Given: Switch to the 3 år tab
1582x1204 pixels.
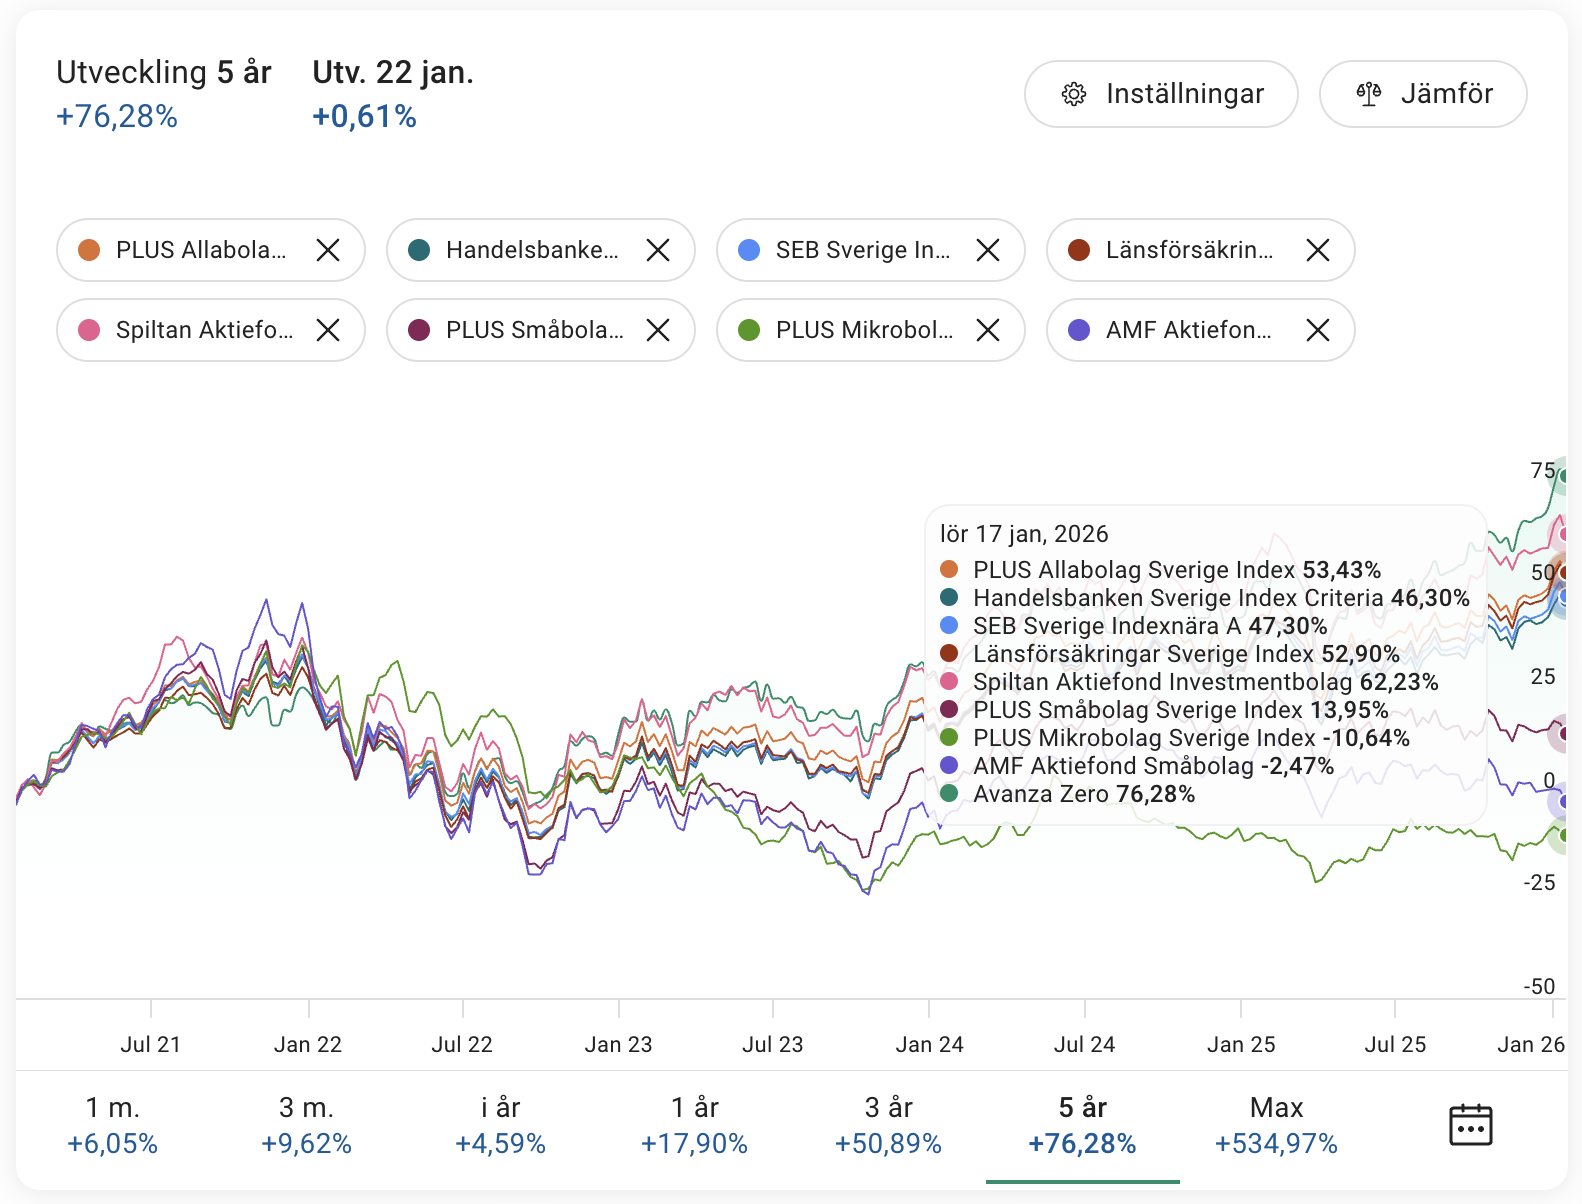Looking at the screenshot, I should (889, 1125).
